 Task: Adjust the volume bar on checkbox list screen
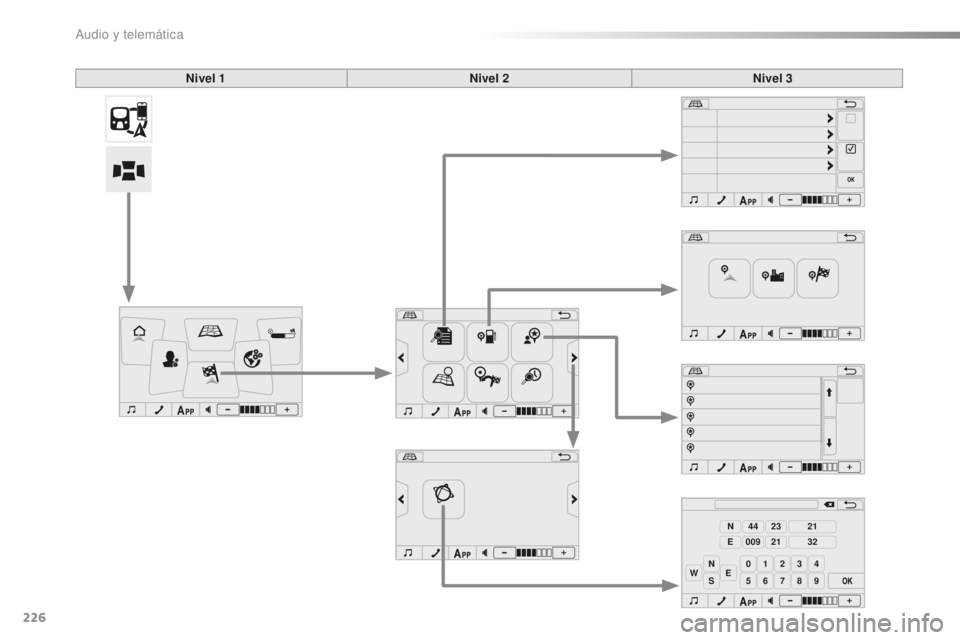[819, 200]
